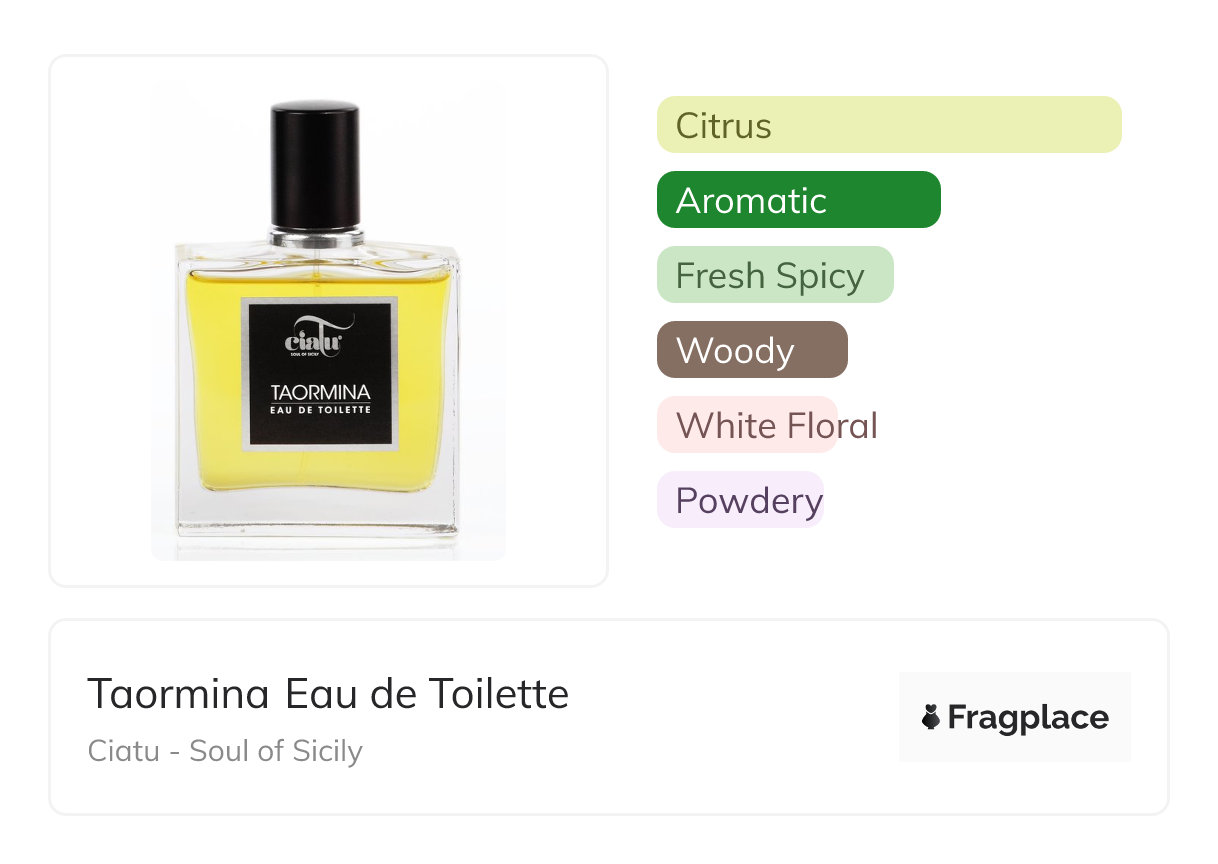Click the TAORMINA text on bottle label
The image size is (1218, 864).
point(320,391)
